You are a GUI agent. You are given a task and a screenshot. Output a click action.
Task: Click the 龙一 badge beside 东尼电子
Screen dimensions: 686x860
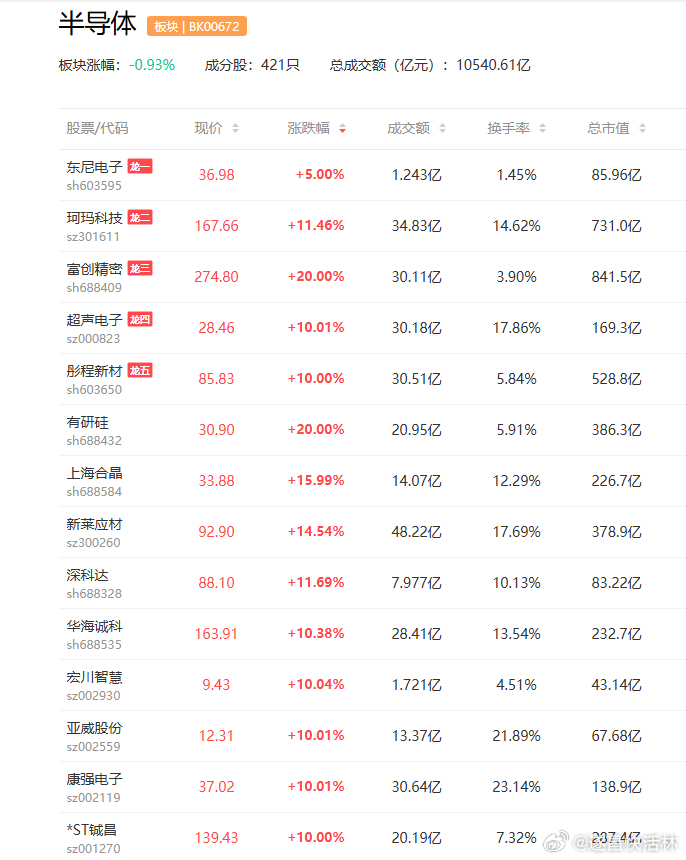pyautogui.click(x=140, y=166)
